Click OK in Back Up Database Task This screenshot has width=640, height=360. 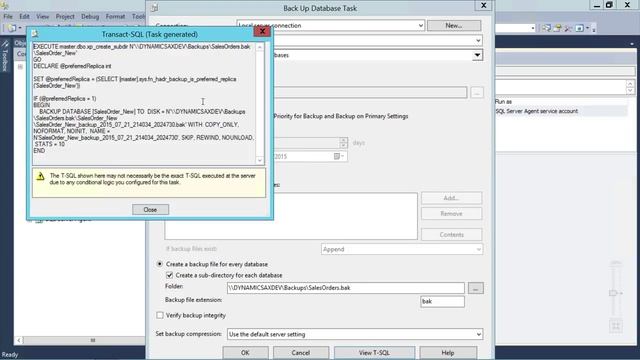(245, 353)
